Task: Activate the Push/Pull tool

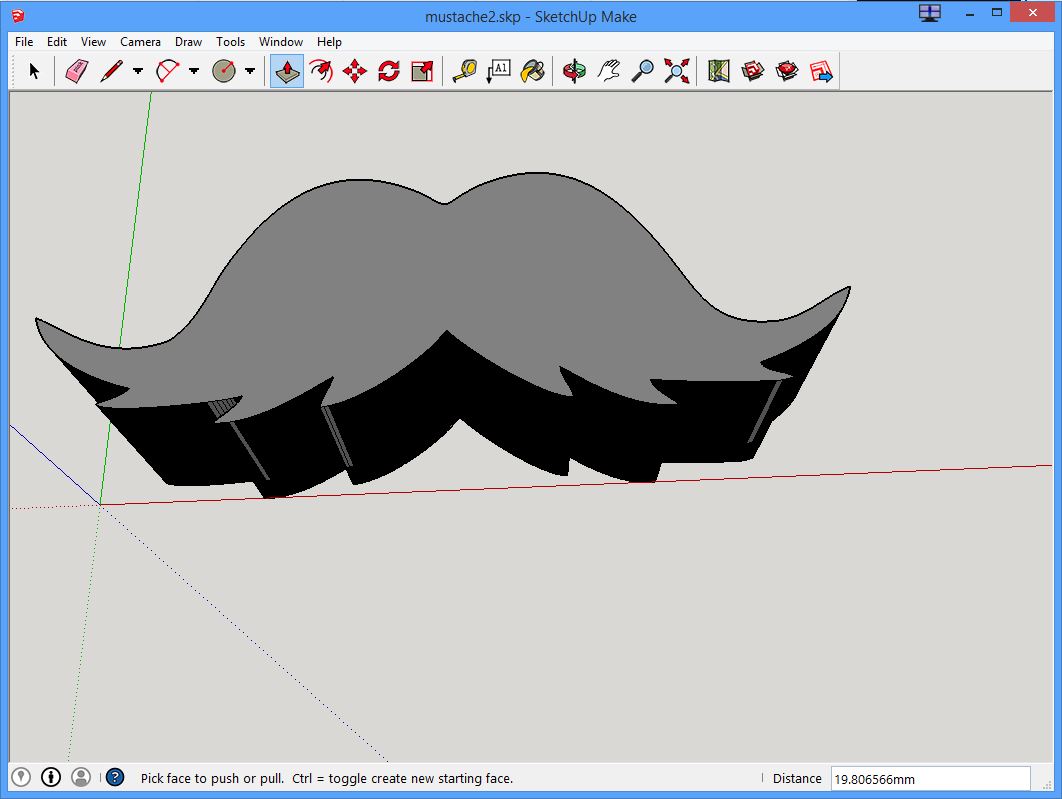Action: (x=287, y=71)
